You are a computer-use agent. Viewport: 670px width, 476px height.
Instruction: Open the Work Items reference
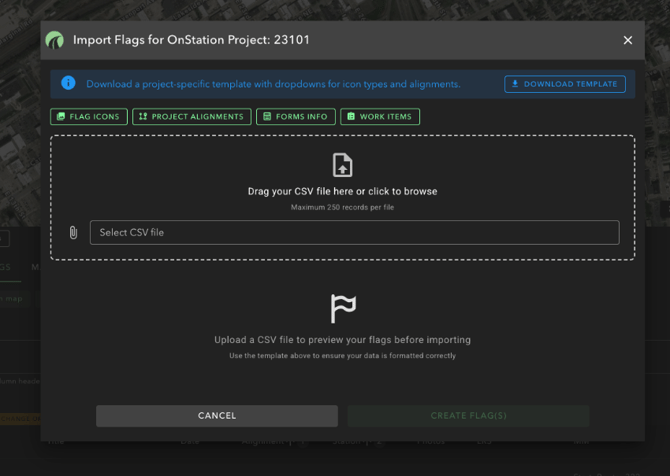tap(380, 117)
